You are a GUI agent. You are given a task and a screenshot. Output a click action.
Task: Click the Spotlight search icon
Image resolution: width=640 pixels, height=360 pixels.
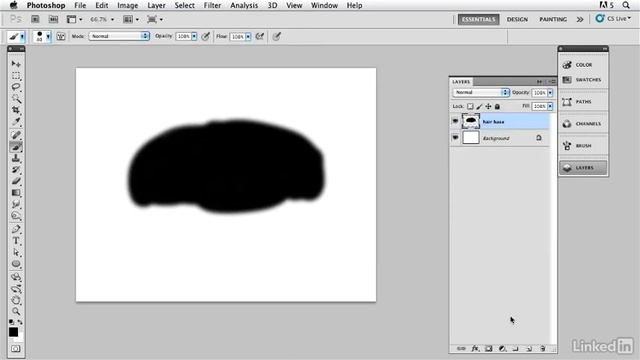(626, 5)
